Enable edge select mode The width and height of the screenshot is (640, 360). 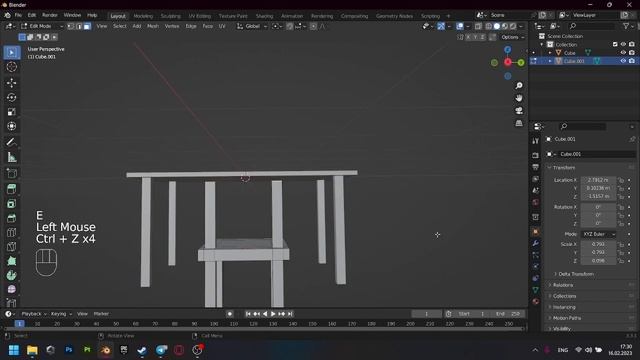pyautogui.click(x=79, y=26)
